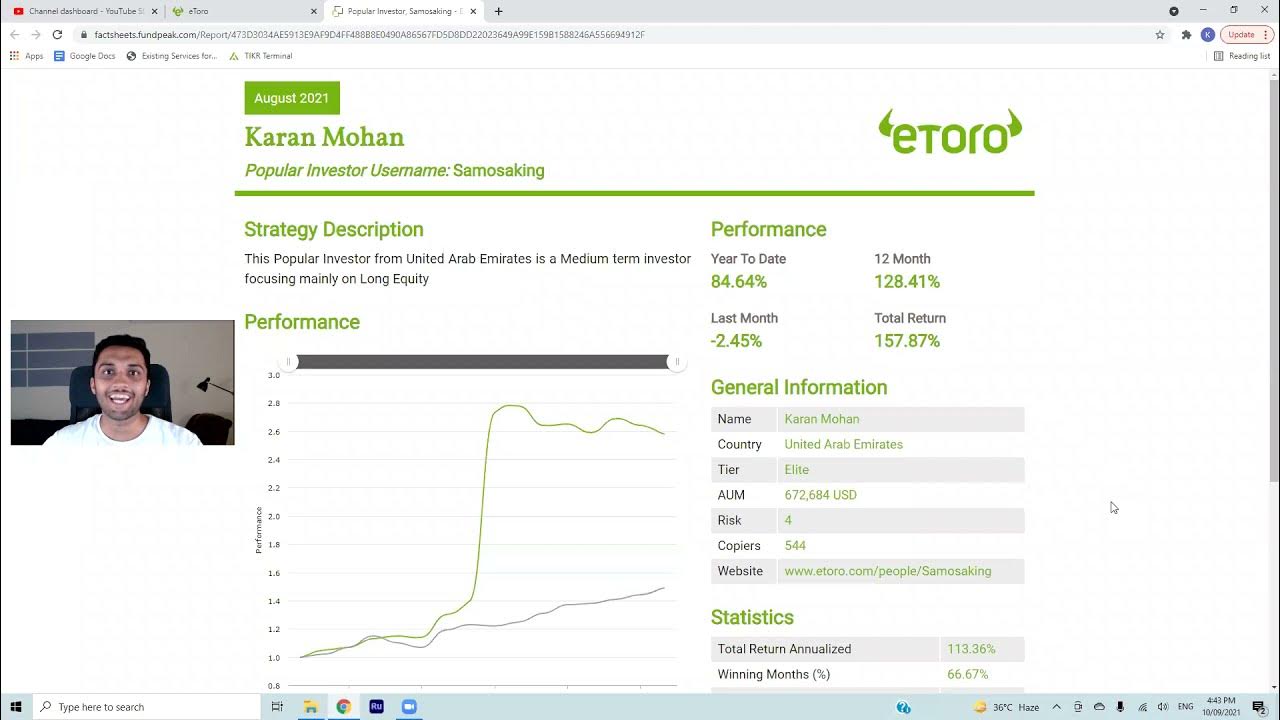Click the browser forward arrow

[x=36, y=34]
